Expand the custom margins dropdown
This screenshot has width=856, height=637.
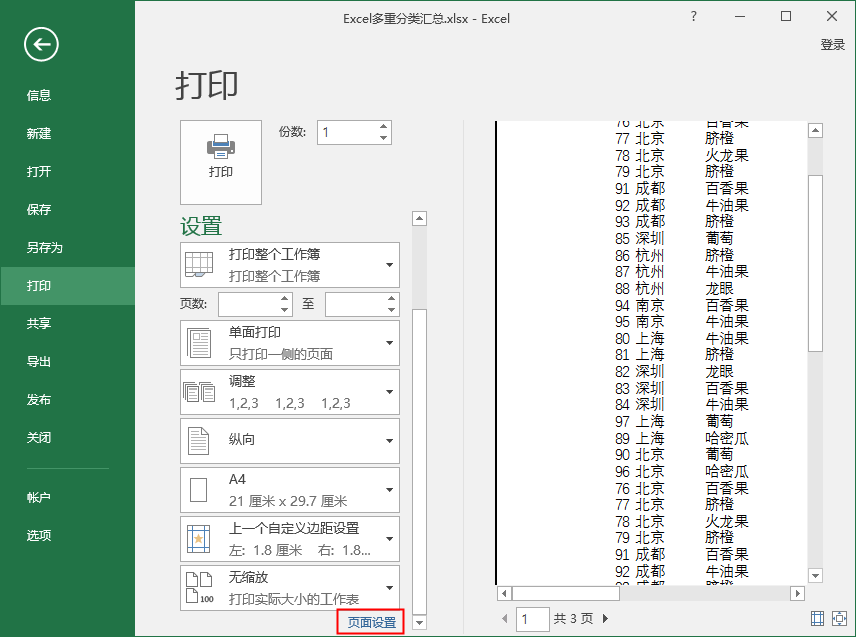point(290,539)
